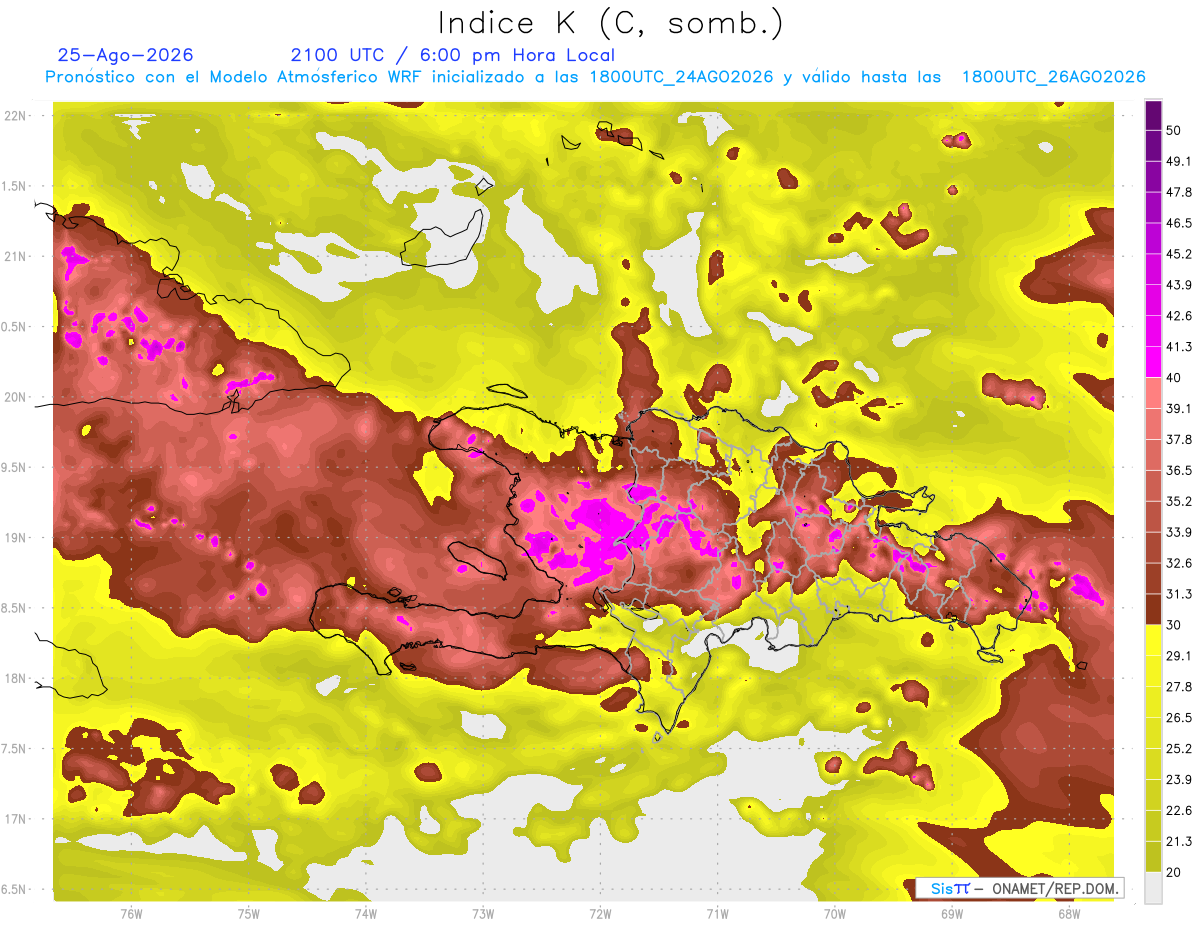The height and width of the screenshot is (927, 1200).
Task: Click the color bar value "25.2"
Action: tap(1179, 749)
